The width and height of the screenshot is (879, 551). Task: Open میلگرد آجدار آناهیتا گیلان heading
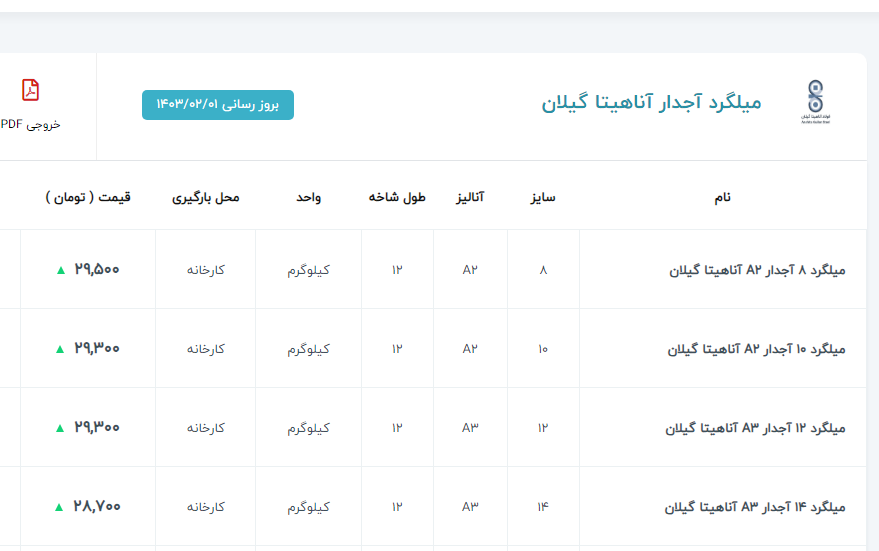[x=651, y=103]
